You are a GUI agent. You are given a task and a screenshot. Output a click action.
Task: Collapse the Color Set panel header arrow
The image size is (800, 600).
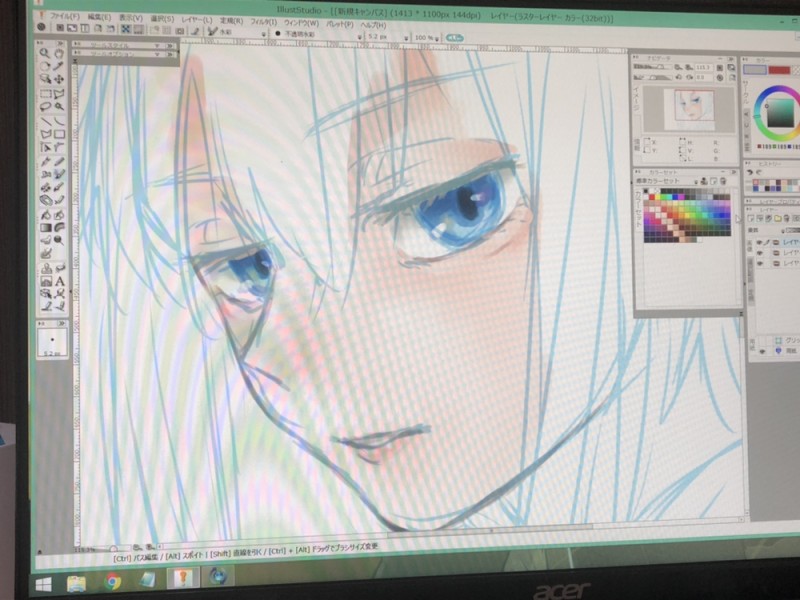tap(733, 172)
